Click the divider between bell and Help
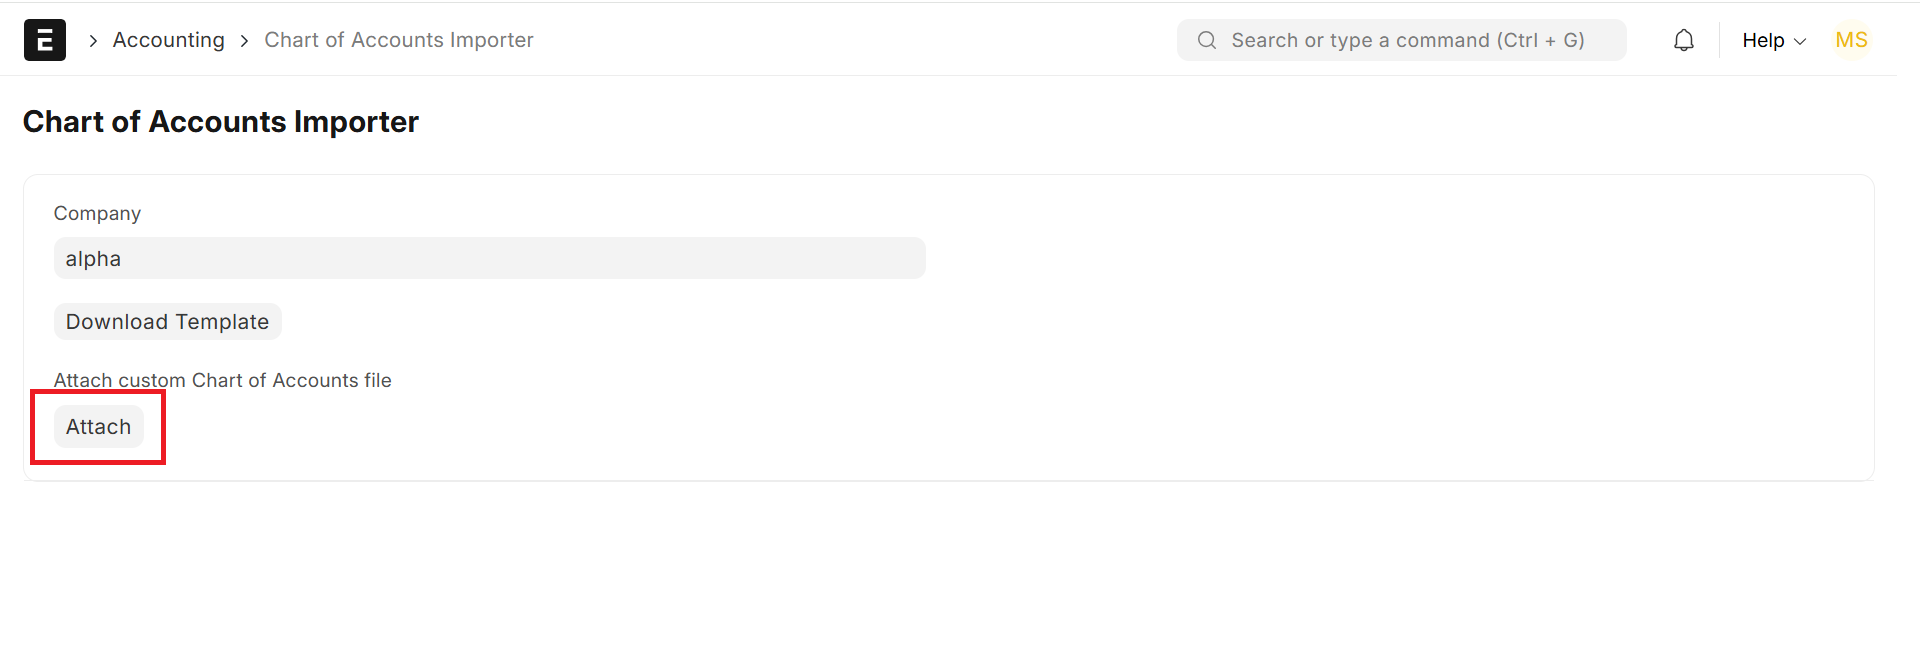Screen dimensions: 1920x664 (x=1719, y=40)
